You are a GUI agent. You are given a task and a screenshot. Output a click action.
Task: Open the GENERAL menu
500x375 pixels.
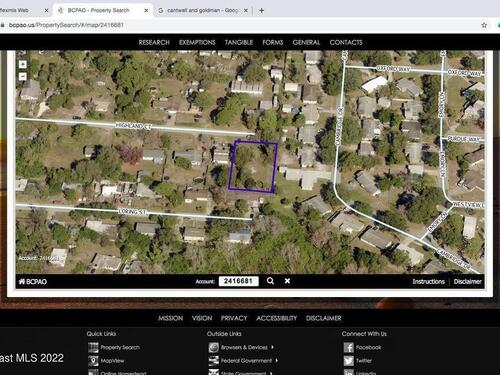[306, 42]
